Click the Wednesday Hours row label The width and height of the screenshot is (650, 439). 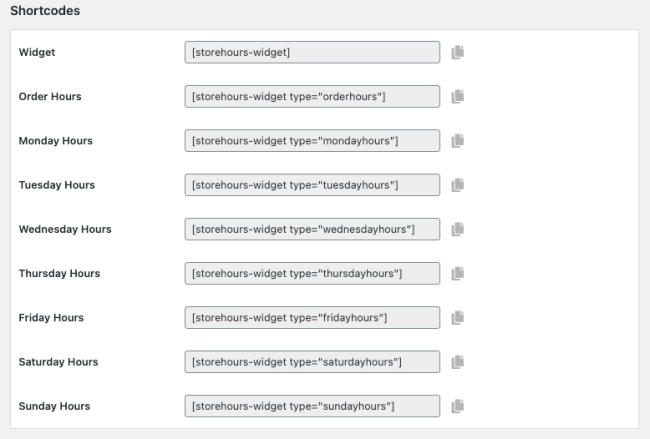click(x=65, y=229)
